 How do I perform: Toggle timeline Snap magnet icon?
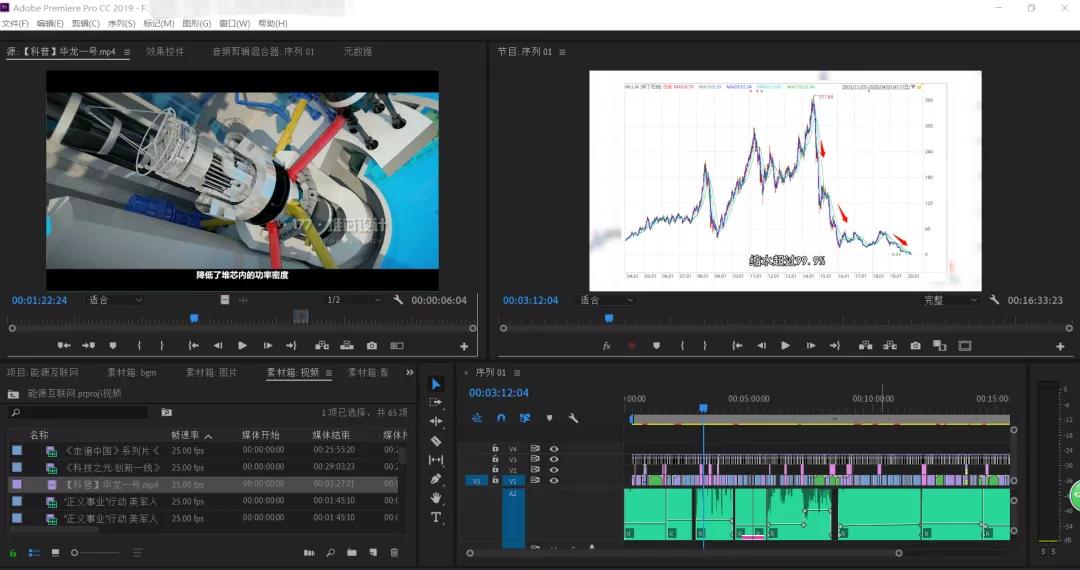point(501,418)
